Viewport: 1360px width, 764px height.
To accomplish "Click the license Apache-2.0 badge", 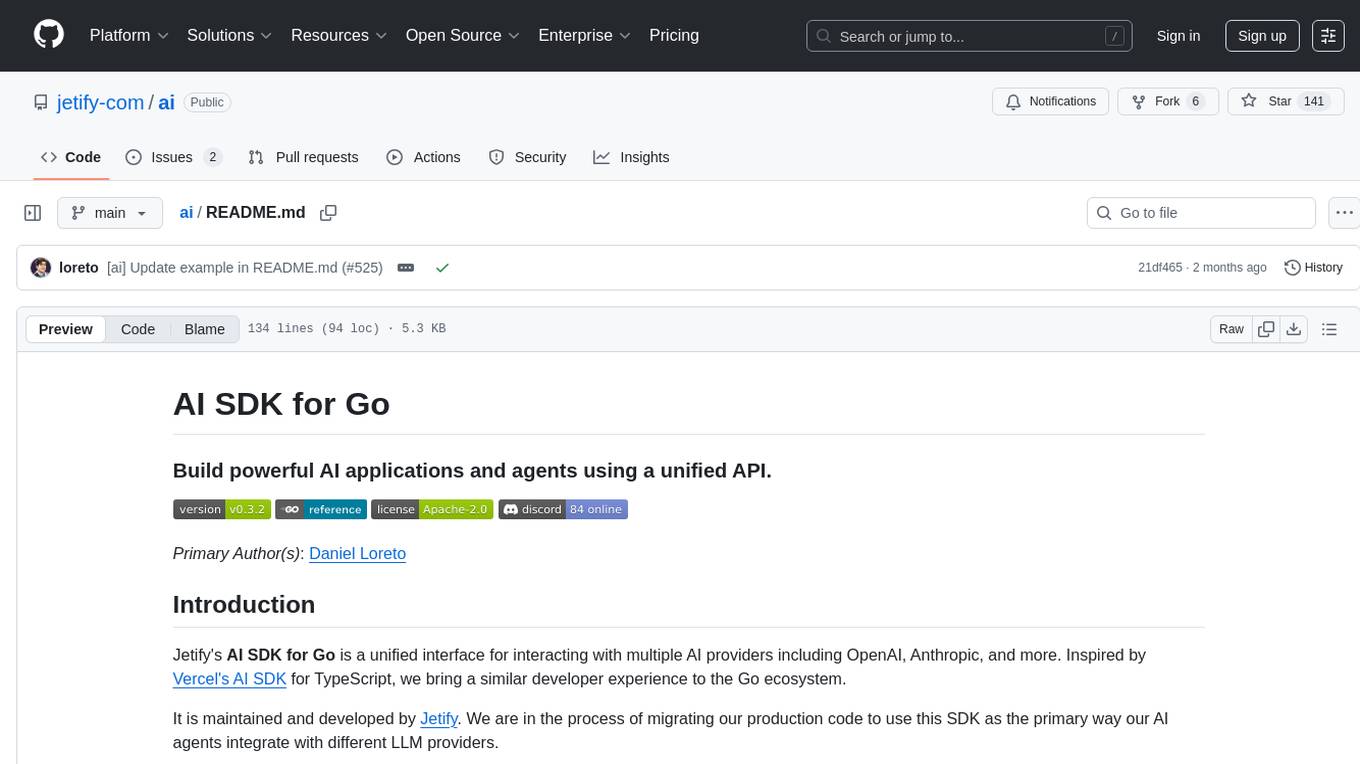I will 432,509.
